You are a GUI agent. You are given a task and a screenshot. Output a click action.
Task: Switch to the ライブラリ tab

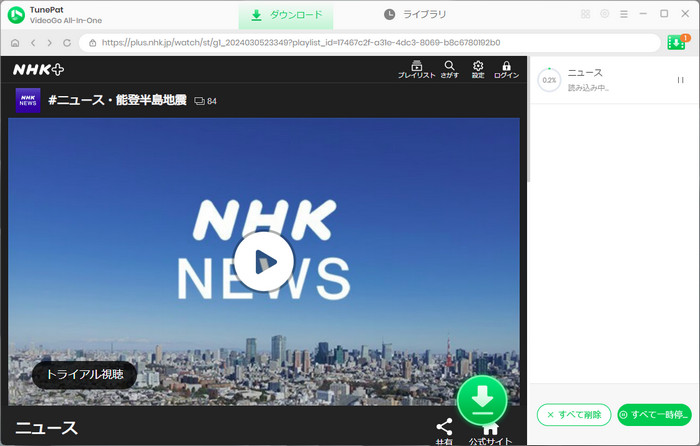[x=415, y=15]
